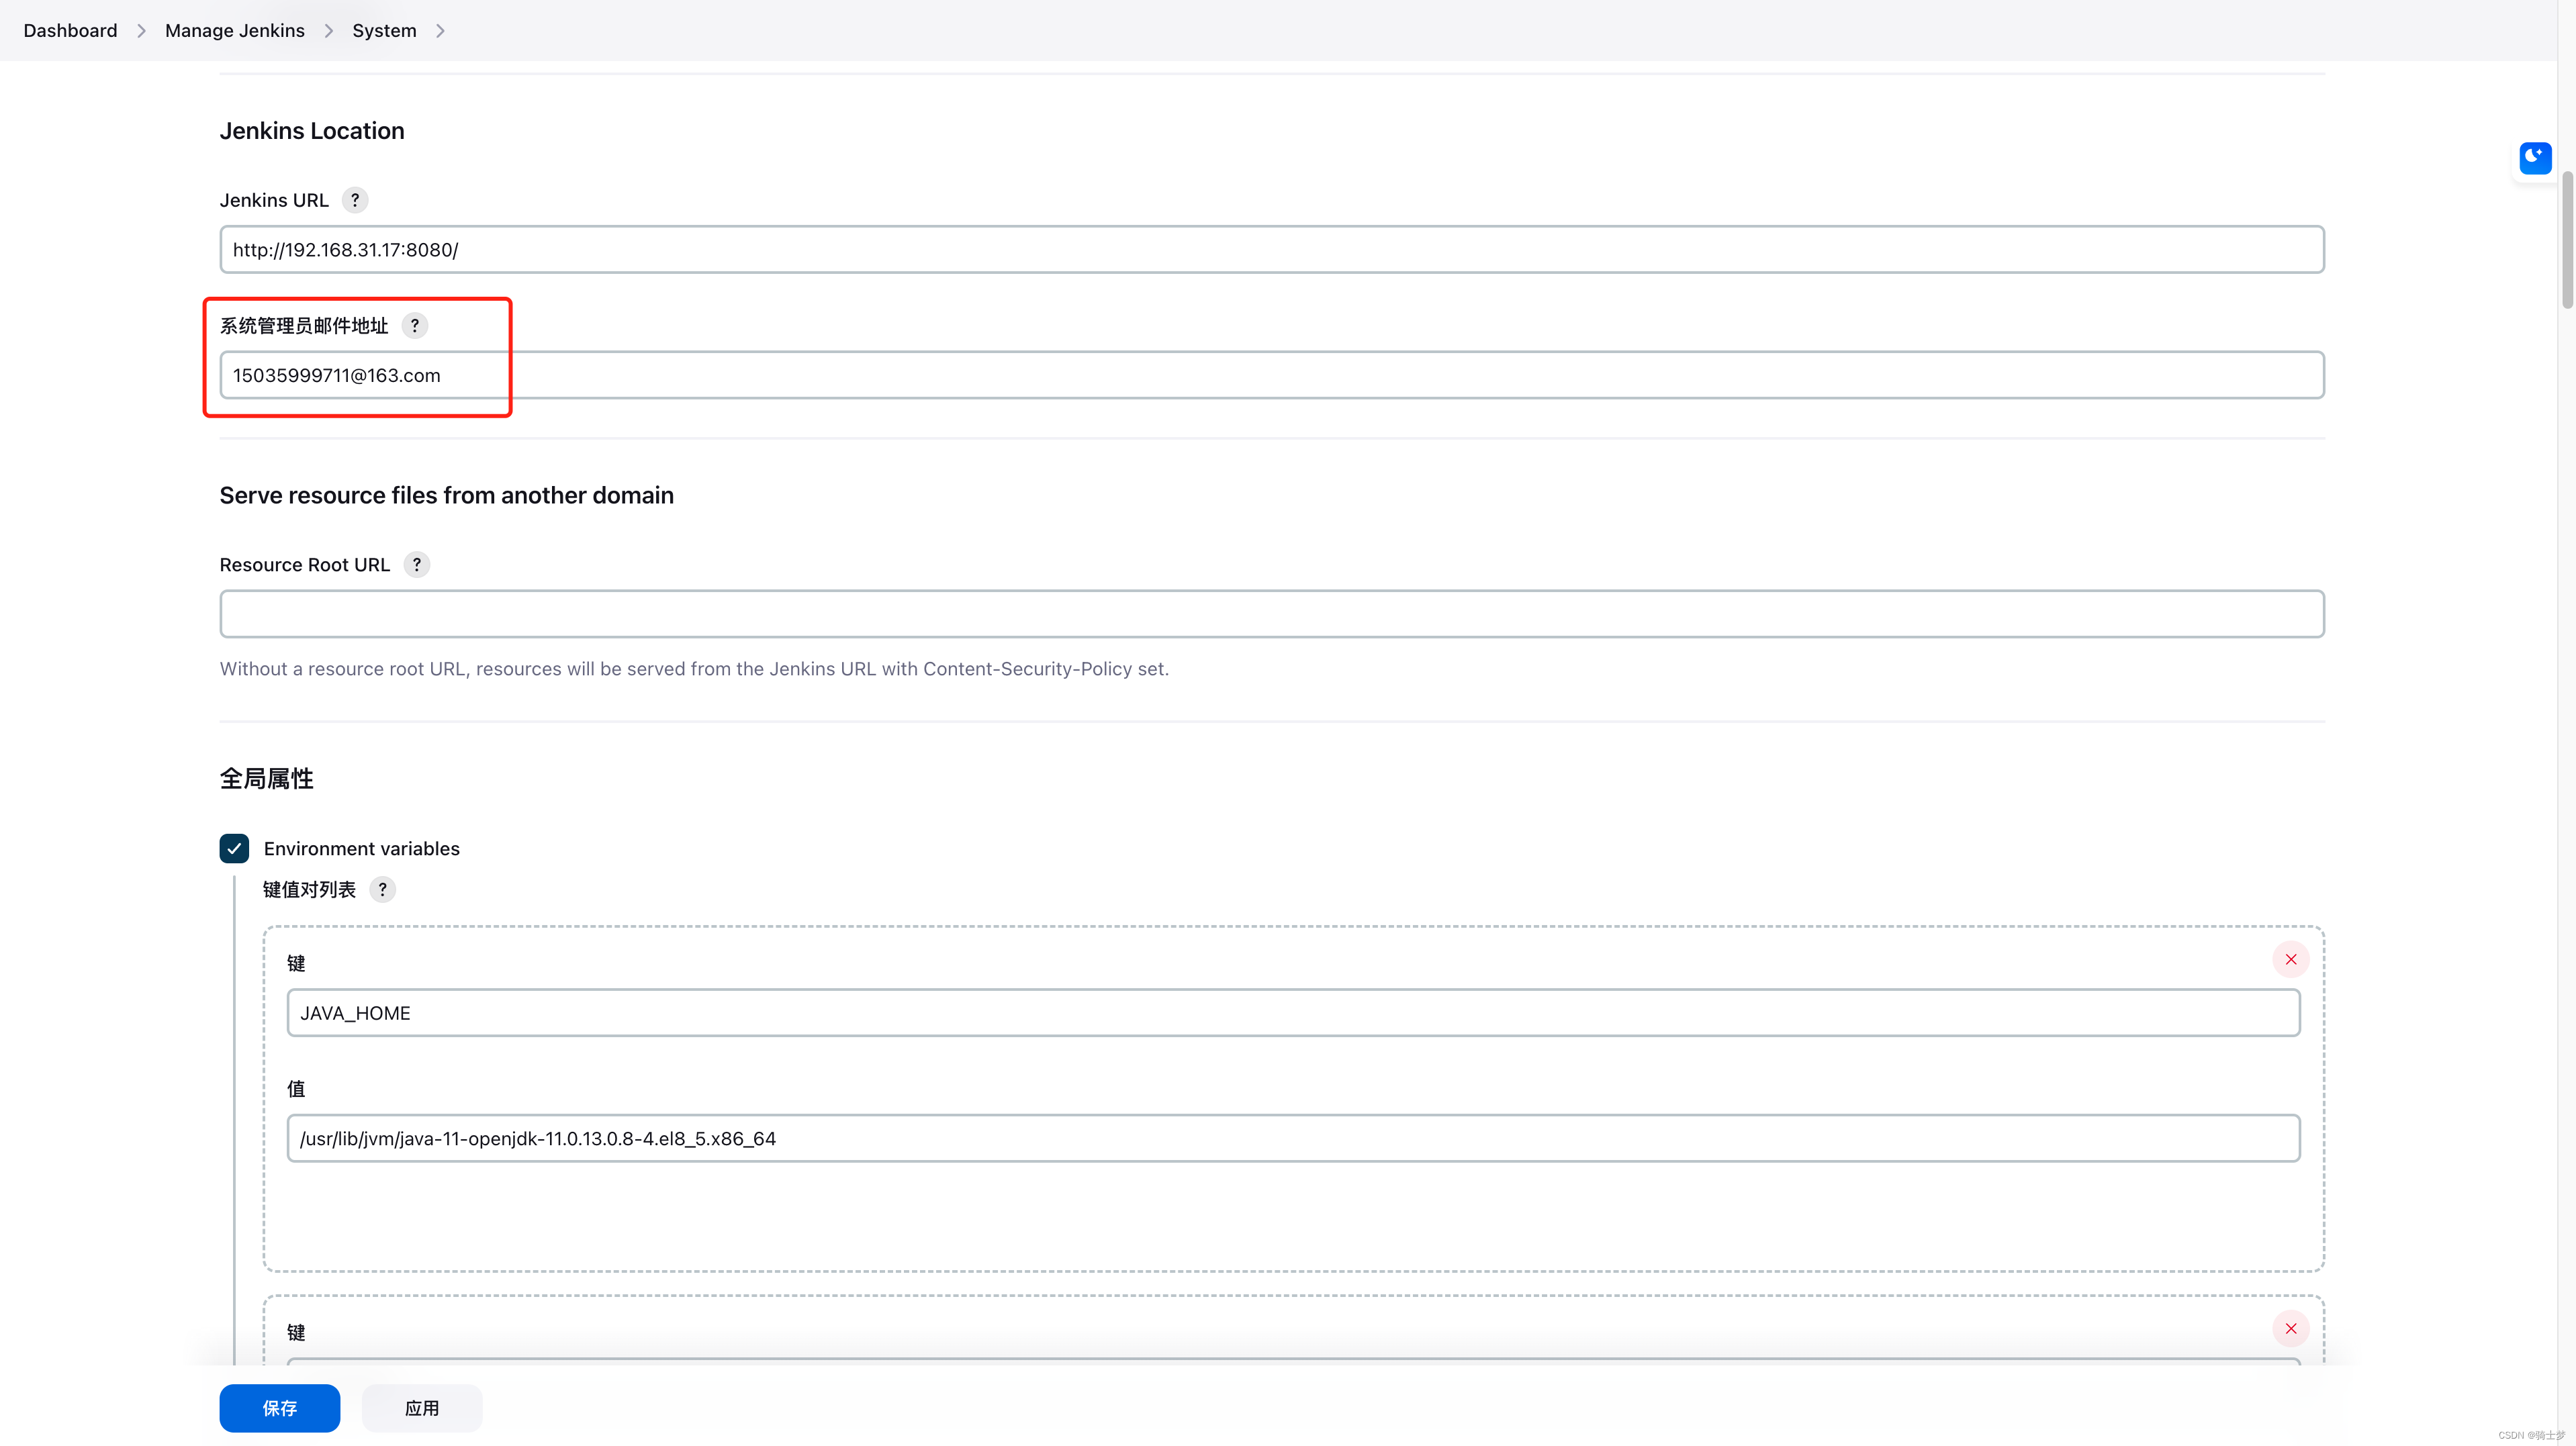Open help for Resource Root URL

(417, 564)
